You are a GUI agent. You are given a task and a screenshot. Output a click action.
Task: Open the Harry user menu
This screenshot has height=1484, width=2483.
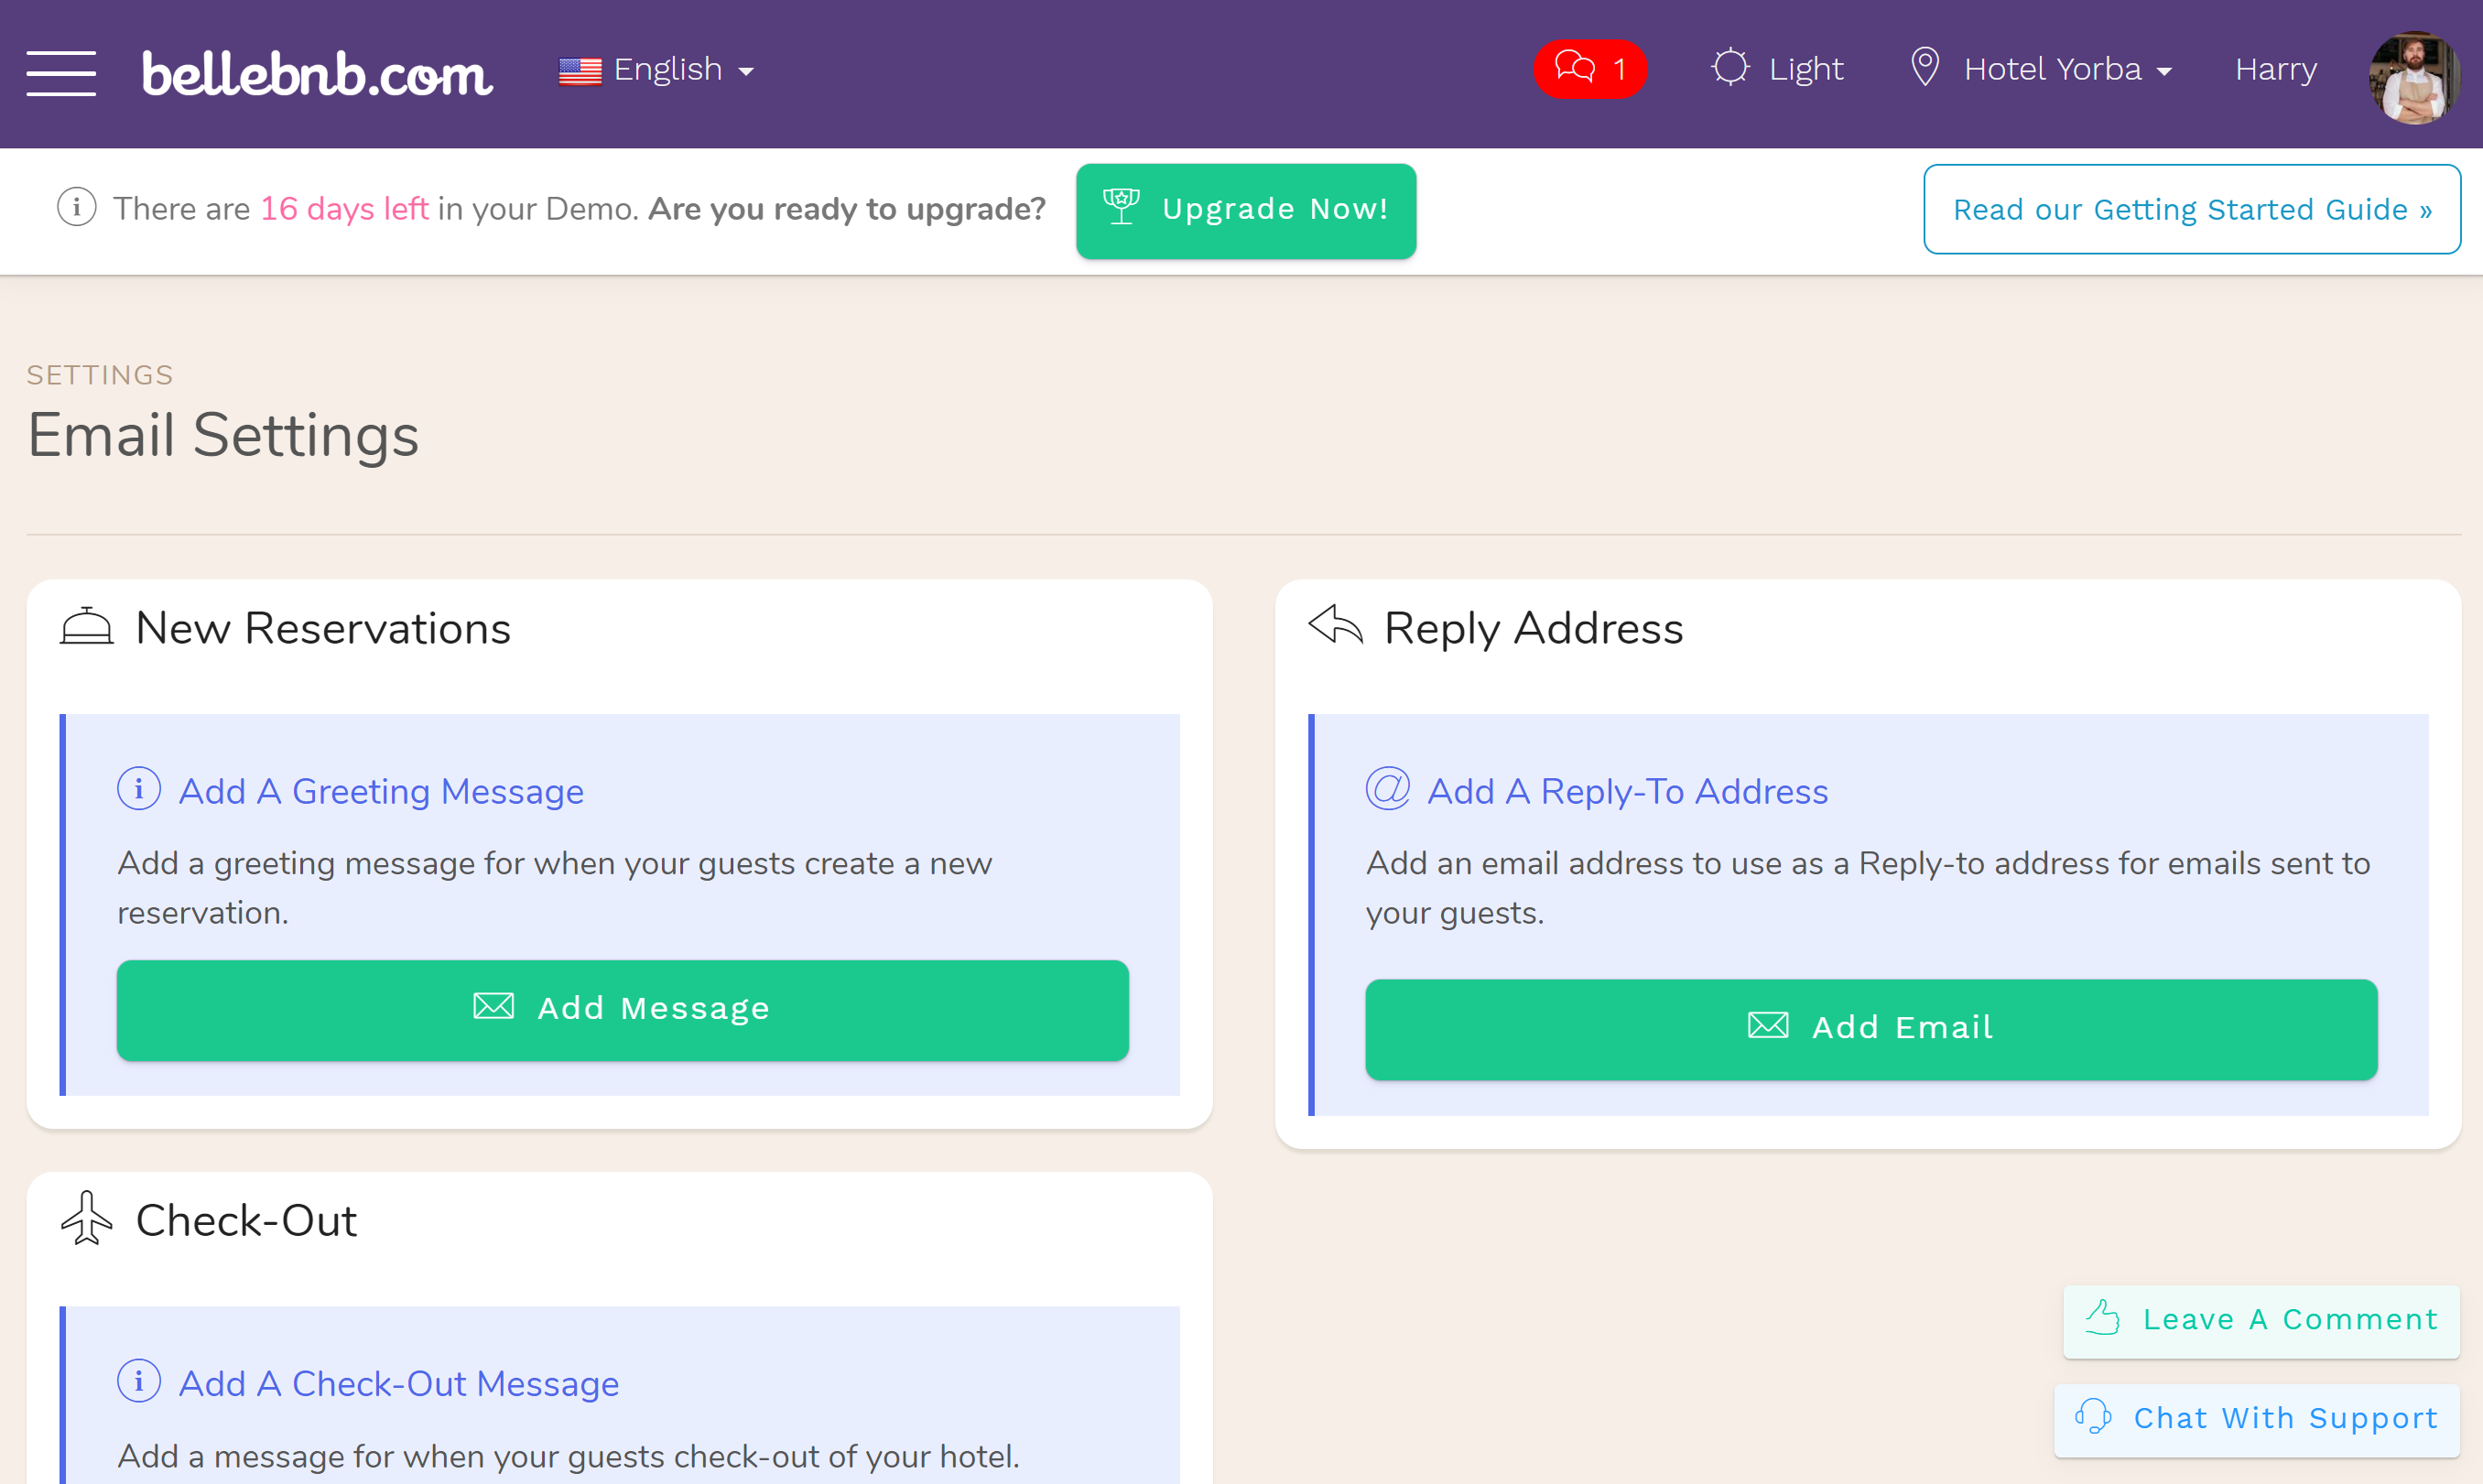[2275, 69]
